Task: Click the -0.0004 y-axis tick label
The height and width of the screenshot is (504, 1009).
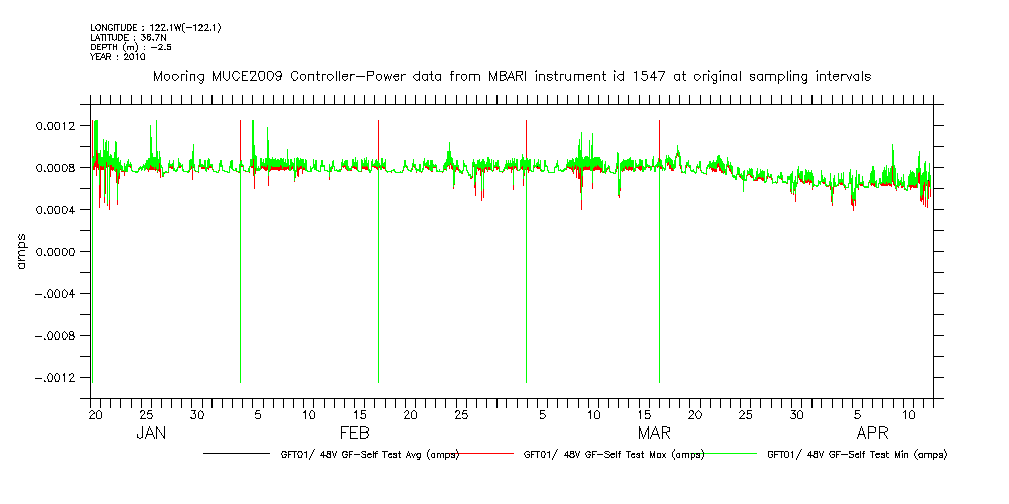Action: pyautogui.click(x=54, y=294)
